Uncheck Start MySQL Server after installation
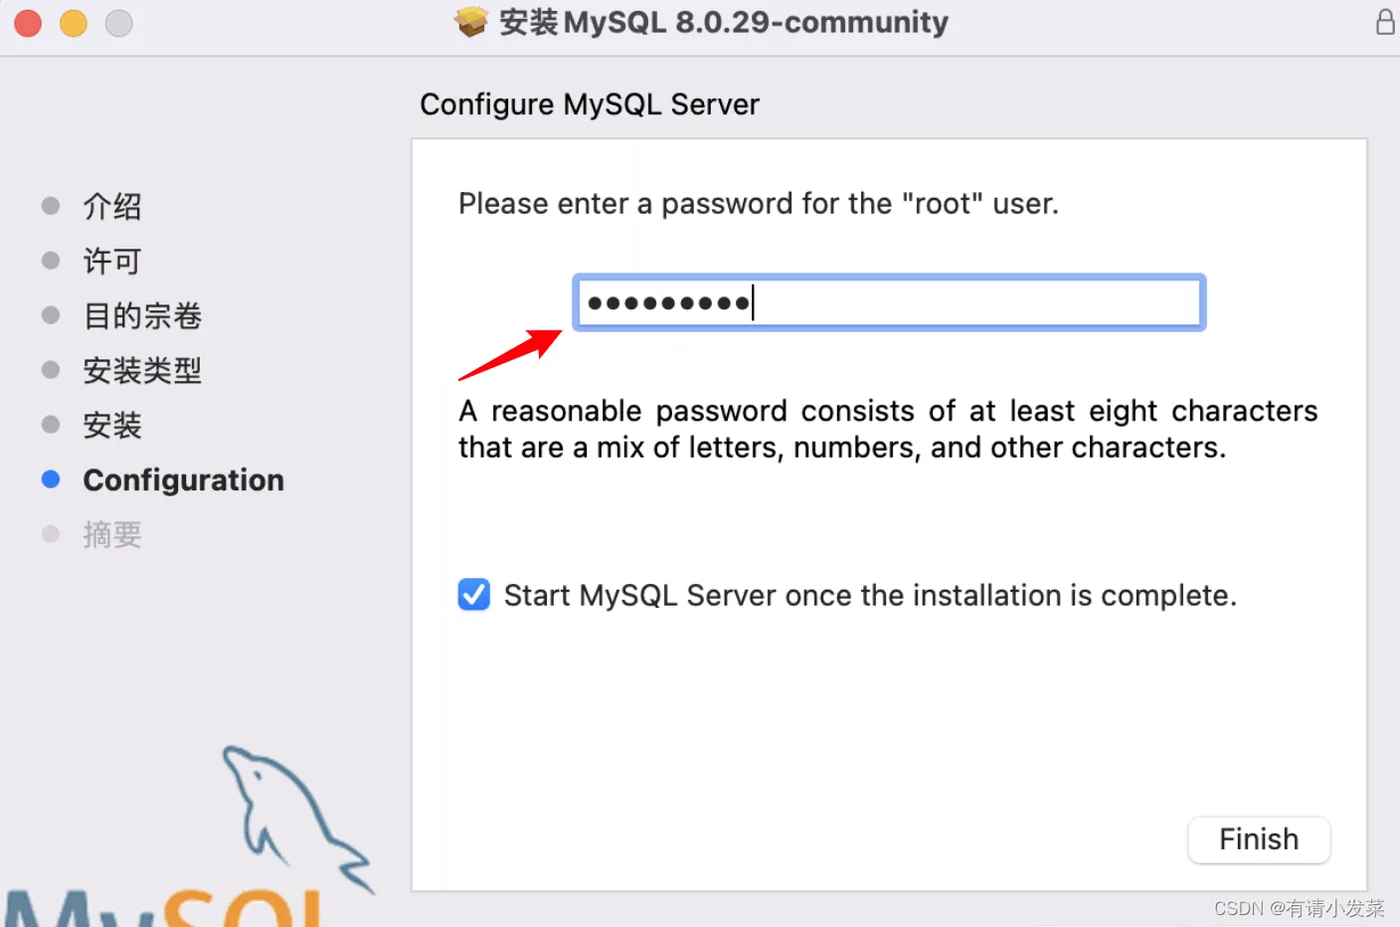The image size is (1400, 927). pyautogui.click(x=474, y=595)
